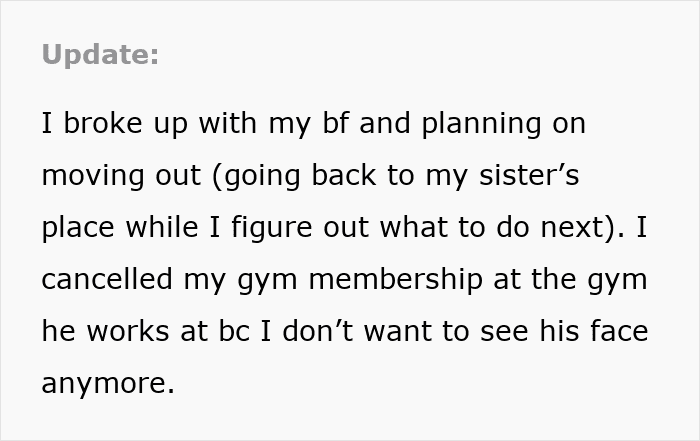Click the gray "Update:" heading
The height and width of the screenshot is (441, 700).
pos(100,55)
